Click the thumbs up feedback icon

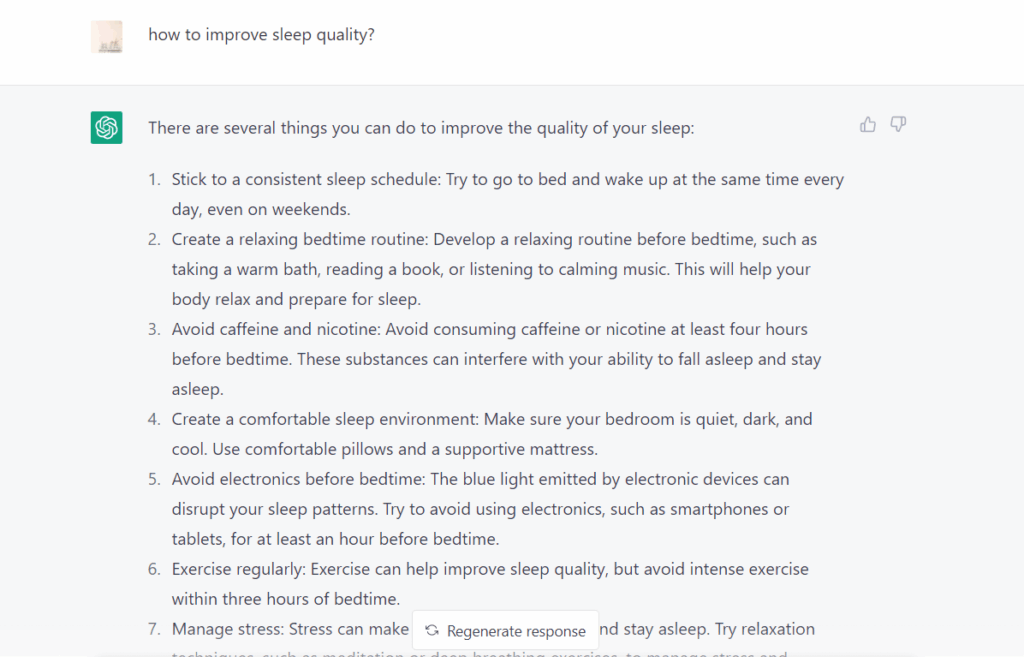(867, 125)
